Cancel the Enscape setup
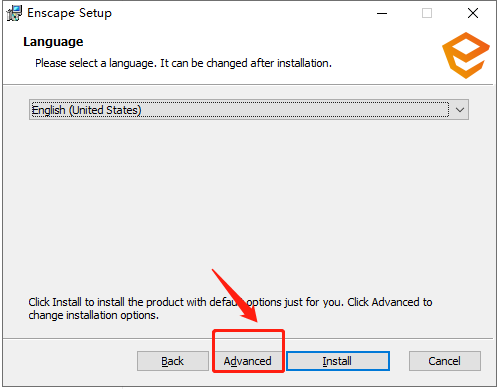499x389 pixels. 445,361
